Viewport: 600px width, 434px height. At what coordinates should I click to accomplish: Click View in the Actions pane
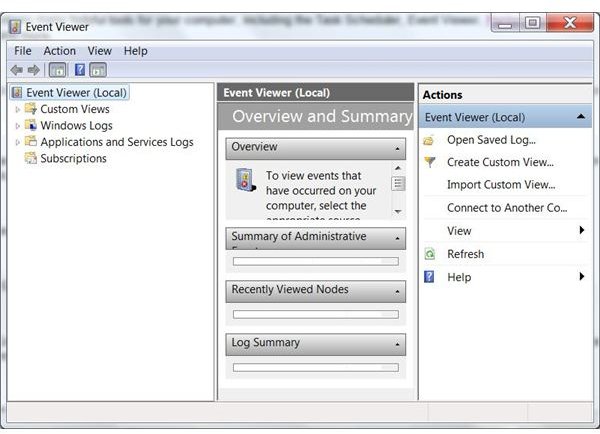pos(459,231)
